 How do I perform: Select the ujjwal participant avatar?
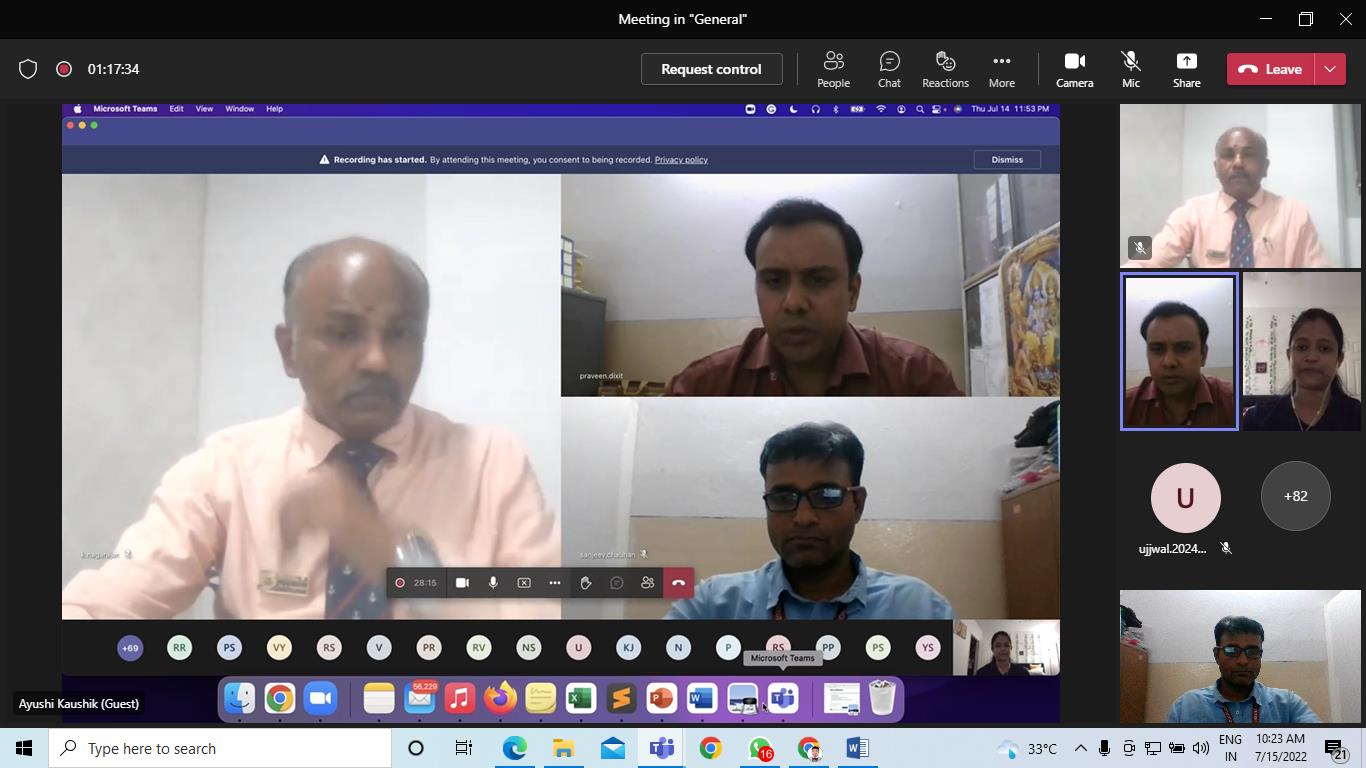pos(1185,497)
